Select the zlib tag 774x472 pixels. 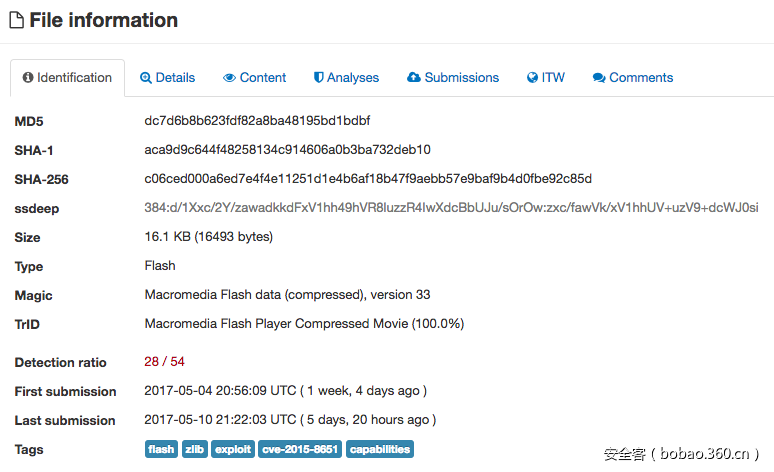[194, 450]
